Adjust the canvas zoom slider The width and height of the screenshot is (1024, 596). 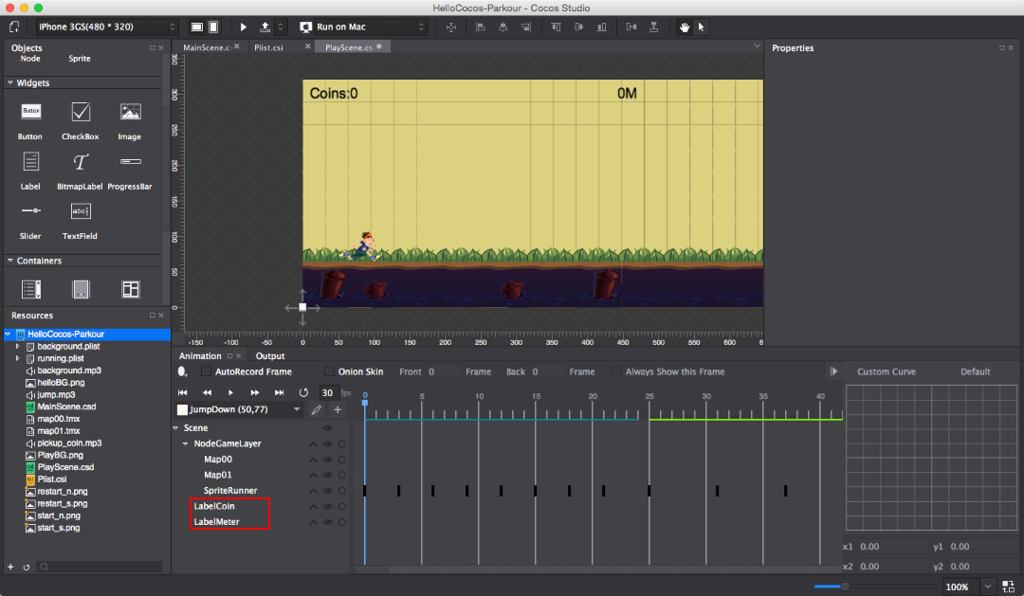[x=844, y=586]
